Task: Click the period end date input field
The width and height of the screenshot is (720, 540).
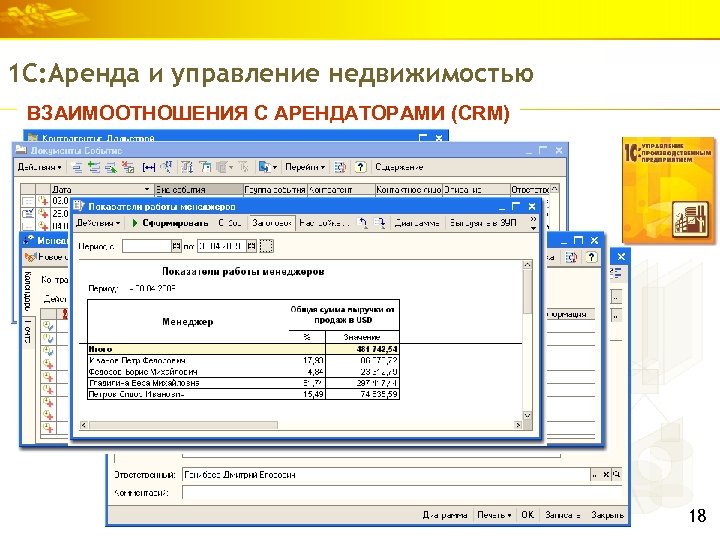Action: (x=222, y=247)
